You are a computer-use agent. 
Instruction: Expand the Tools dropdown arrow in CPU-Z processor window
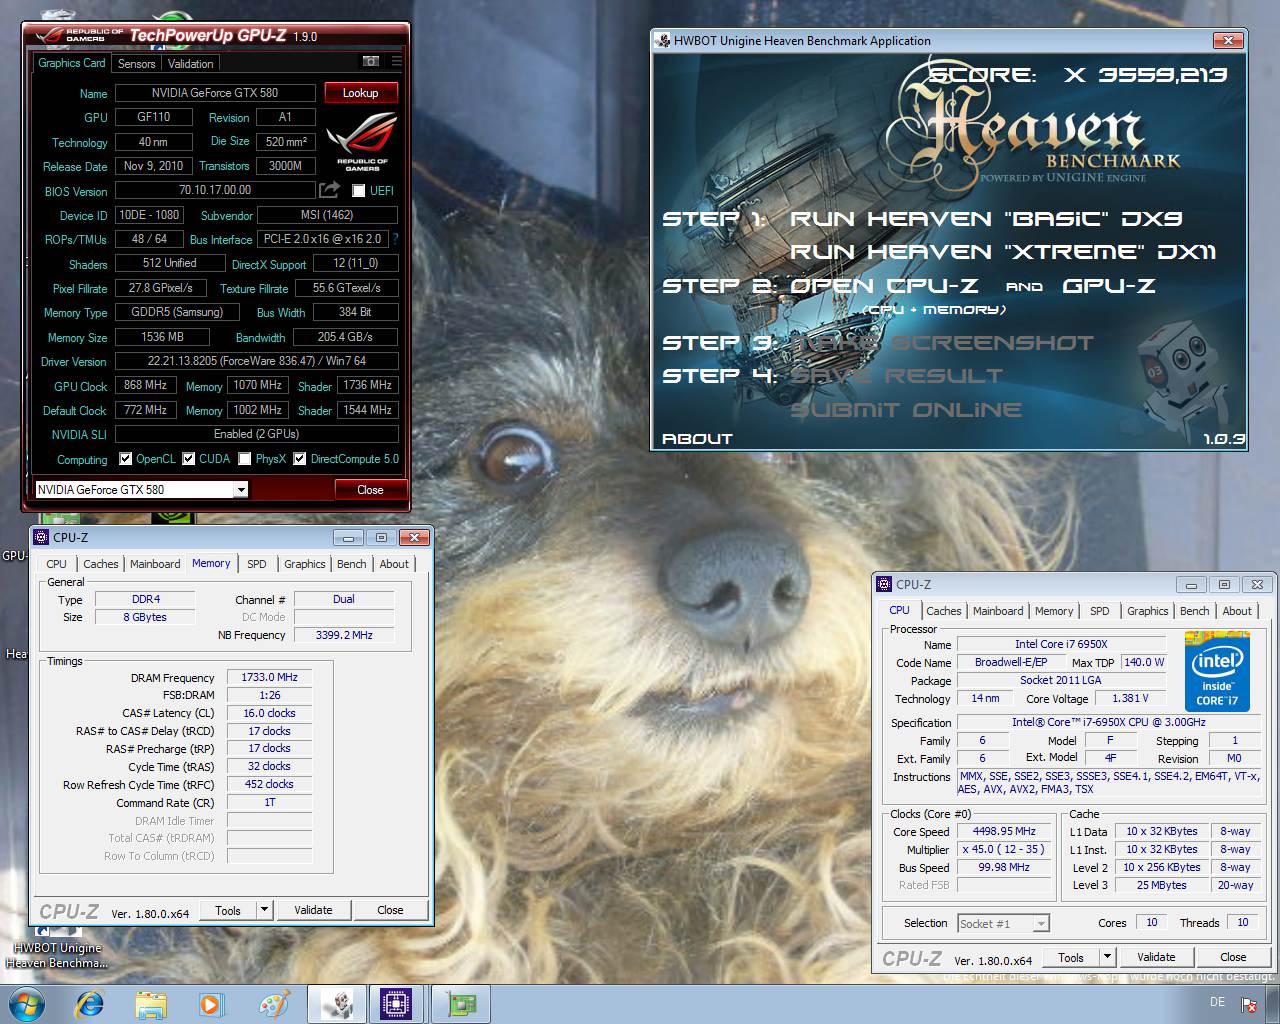click(x=1107, y=957)
